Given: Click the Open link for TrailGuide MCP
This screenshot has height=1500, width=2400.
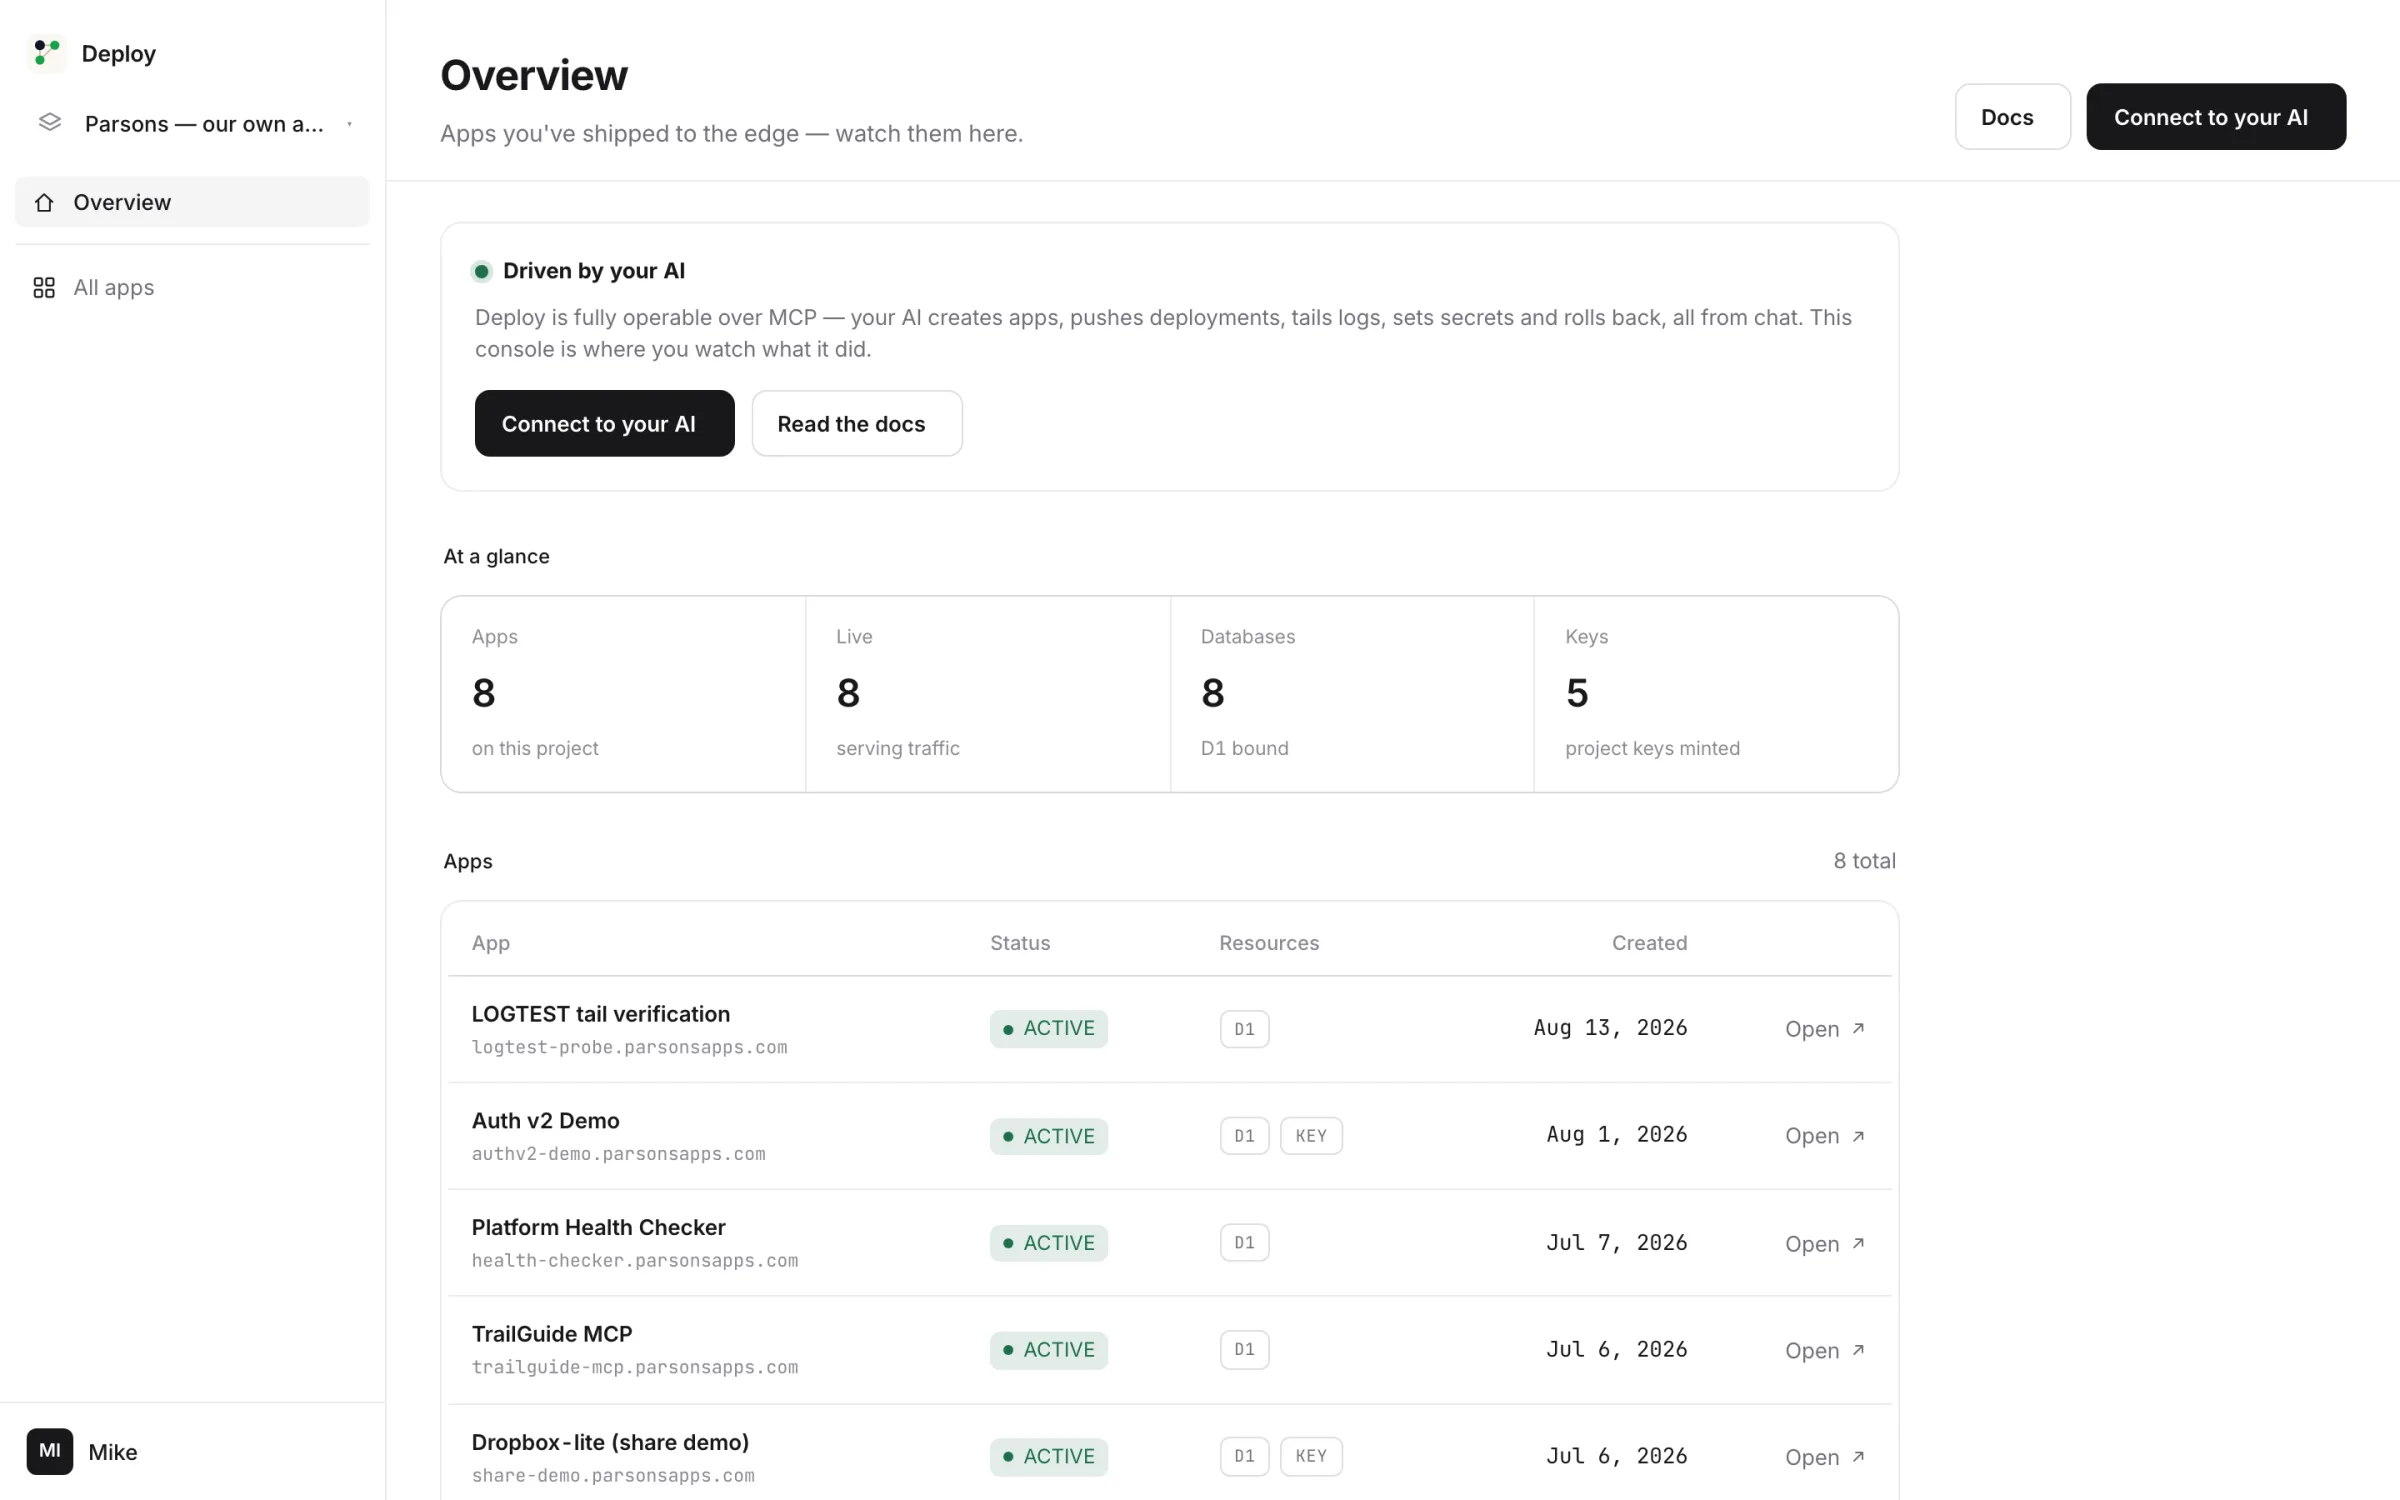Looking at the screenshot, I should 1825,1350.
